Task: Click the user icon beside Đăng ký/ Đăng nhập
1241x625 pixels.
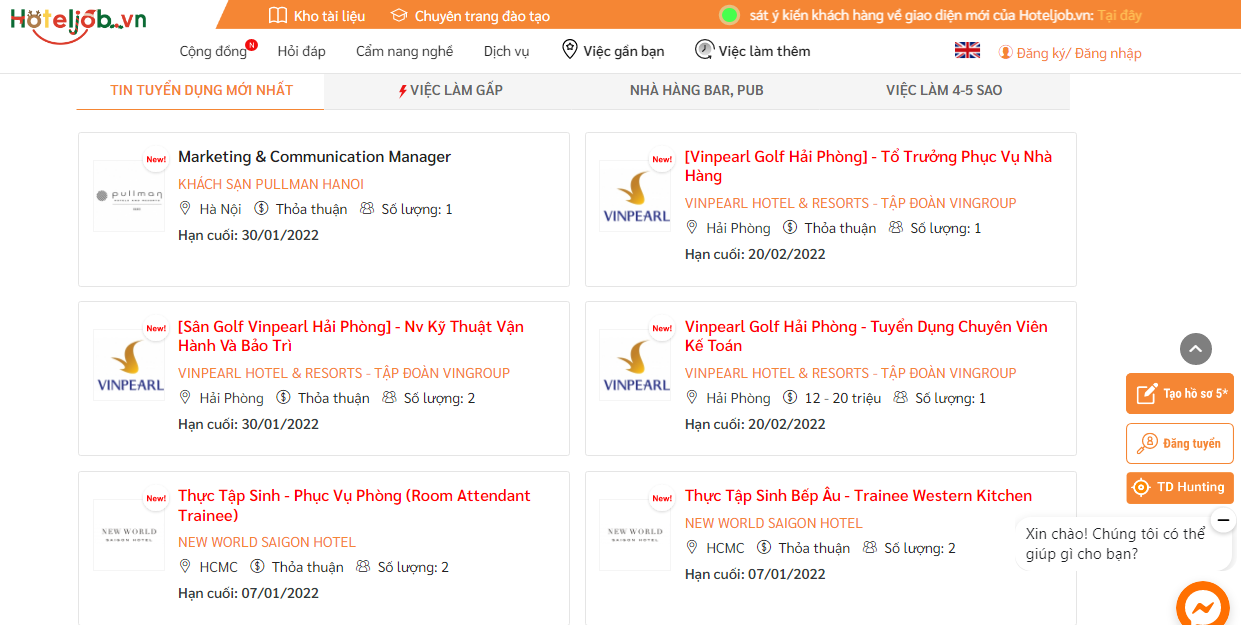Action: click(x=1006, y=52)
